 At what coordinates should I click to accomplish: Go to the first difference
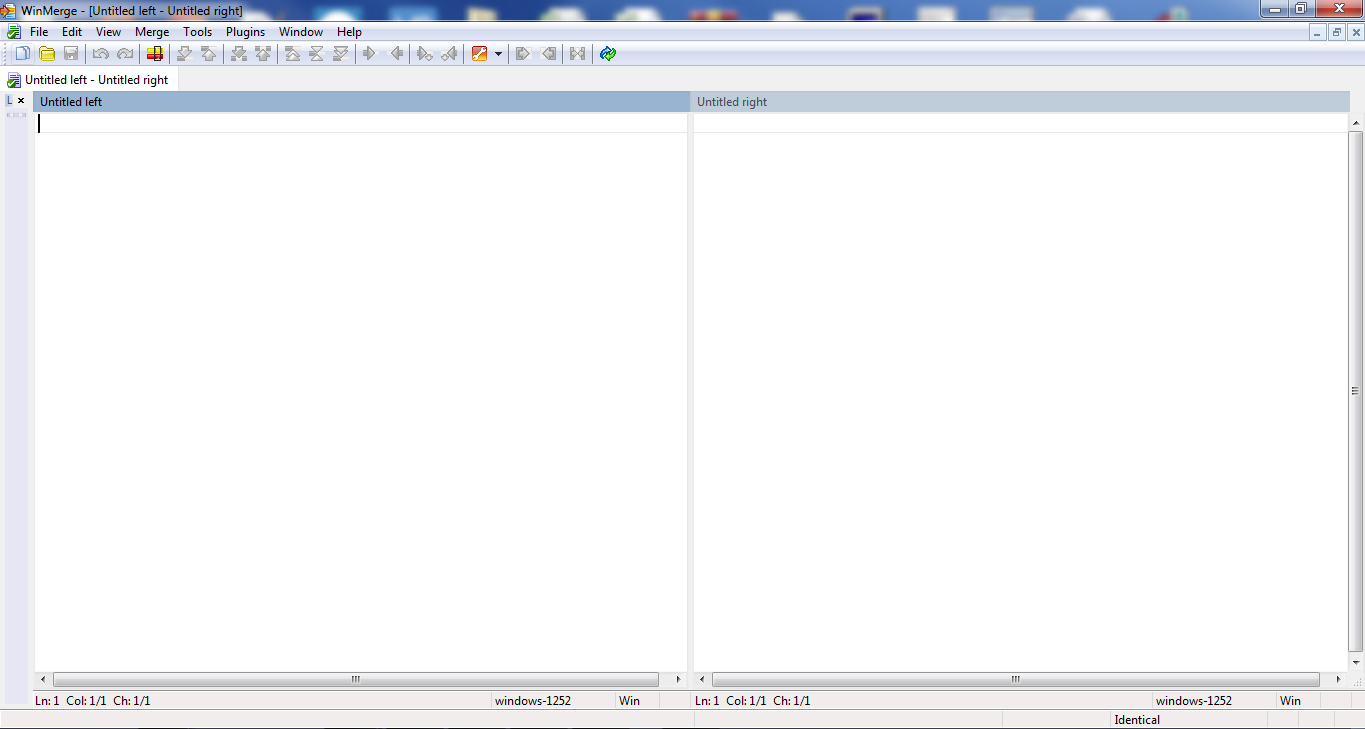292,54
